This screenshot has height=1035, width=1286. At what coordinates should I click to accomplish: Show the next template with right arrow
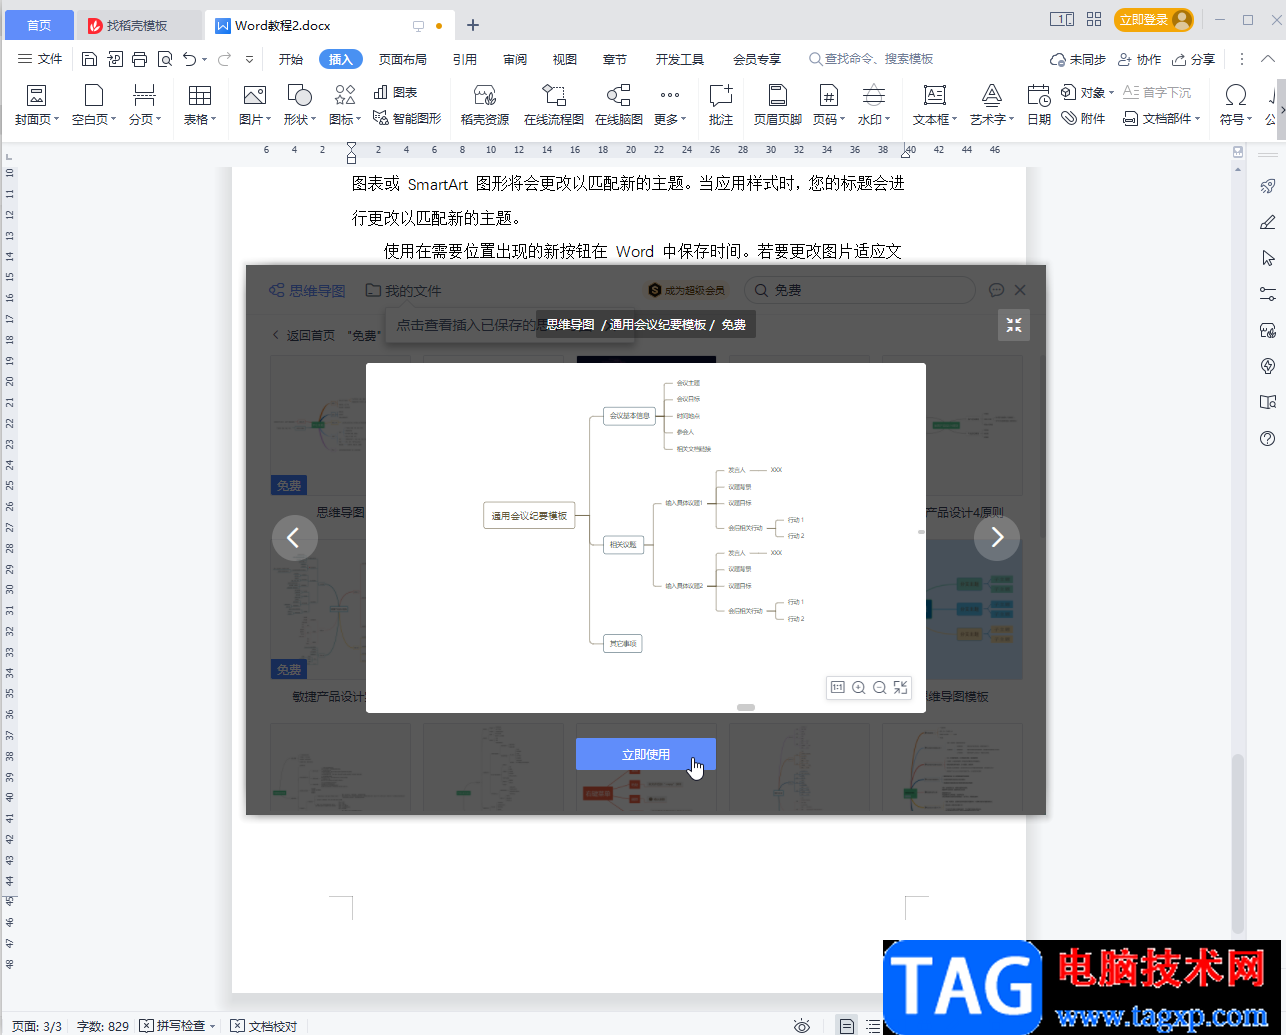click(997, 538)
